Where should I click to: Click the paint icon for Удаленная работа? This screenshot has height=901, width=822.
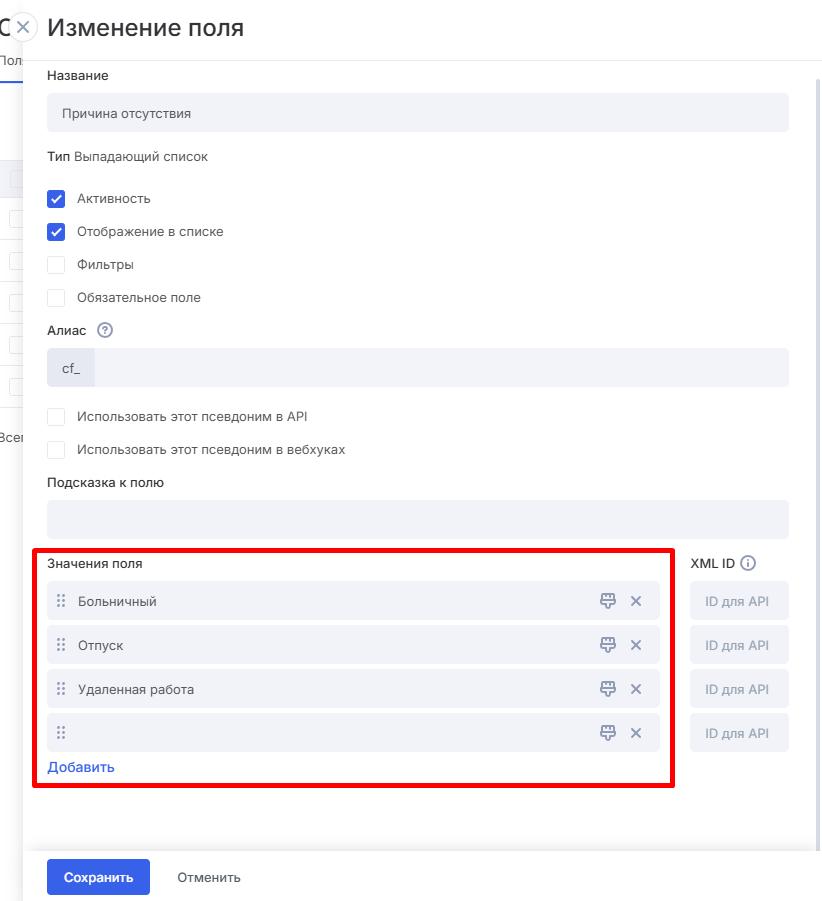pos(607,689)
